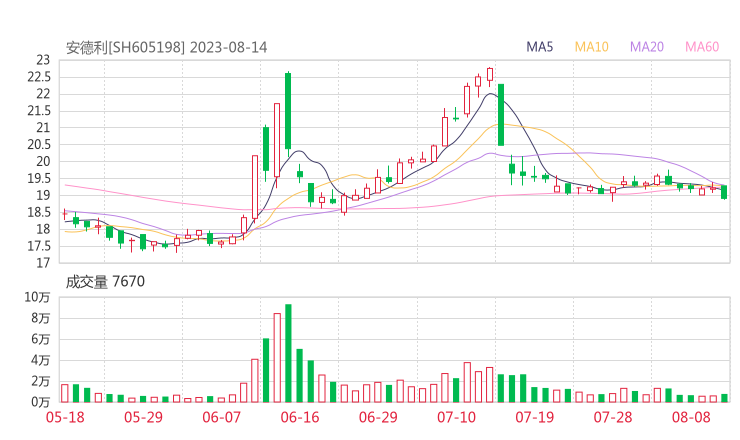Screen dimensions: 740x440
Task: Click the 8万 volume axis label
Action: coord(41,318)
